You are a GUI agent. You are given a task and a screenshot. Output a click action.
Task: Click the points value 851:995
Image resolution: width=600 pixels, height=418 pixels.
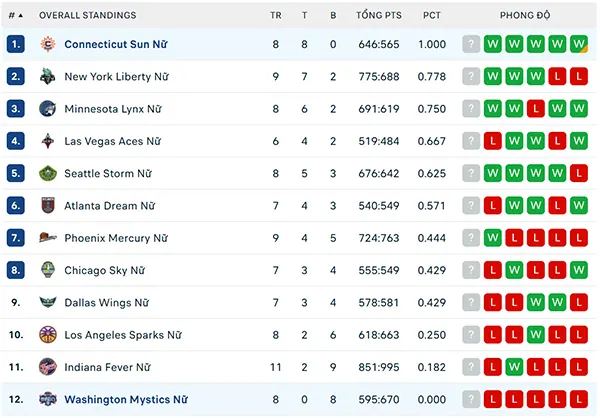tap(379, 367)
